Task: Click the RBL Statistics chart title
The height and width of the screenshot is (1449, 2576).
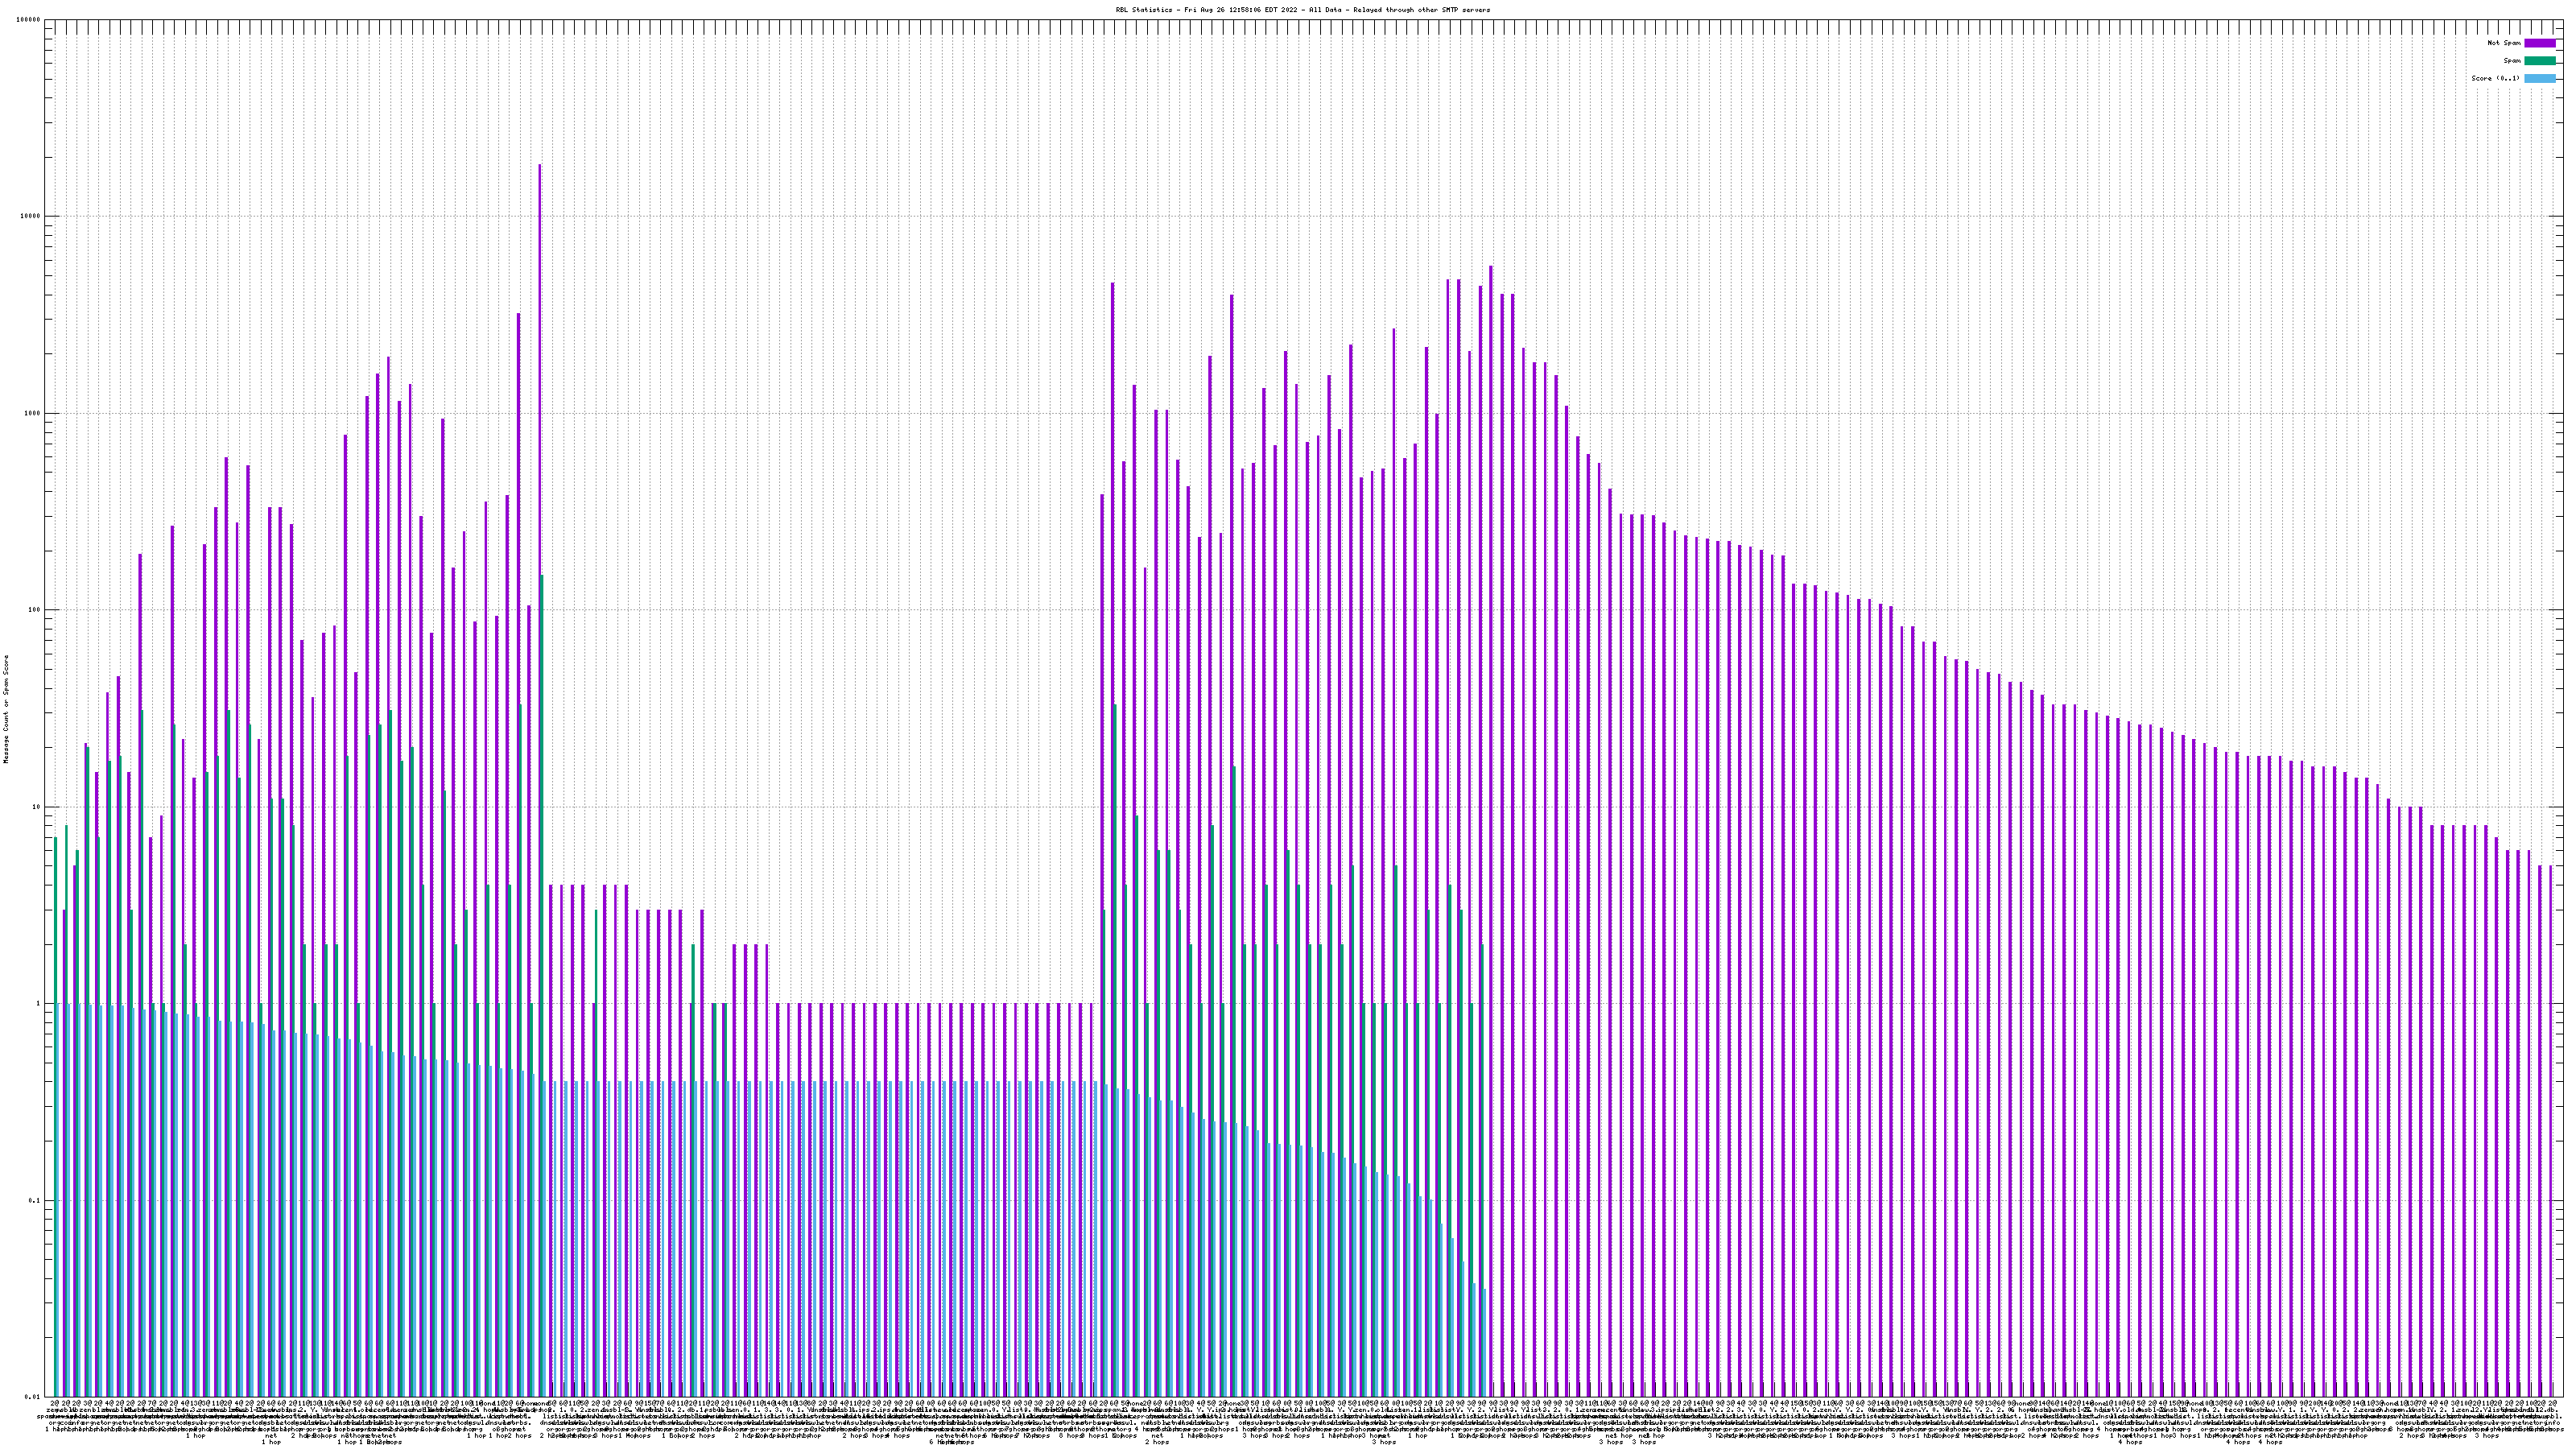Action: tap(1302, 10)
